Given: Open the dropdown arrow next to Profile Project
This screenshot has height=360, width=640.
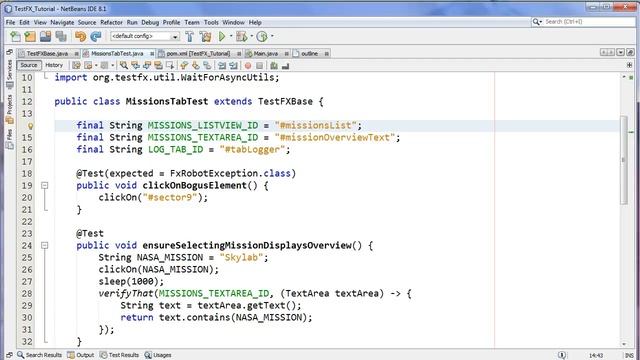Looking at the screenshot, I should (x=272, y=36).
